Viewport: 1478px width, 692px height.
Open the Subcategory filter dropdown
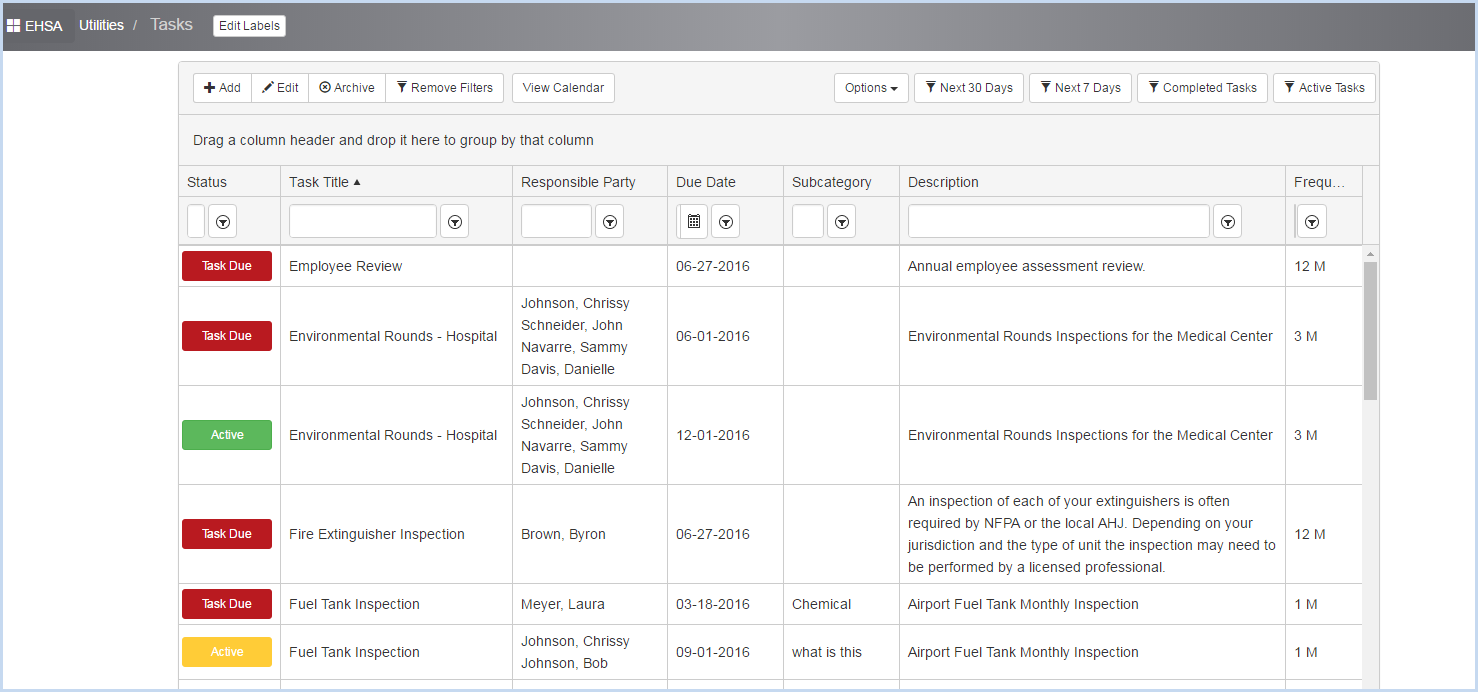click(x=840, y=220)
